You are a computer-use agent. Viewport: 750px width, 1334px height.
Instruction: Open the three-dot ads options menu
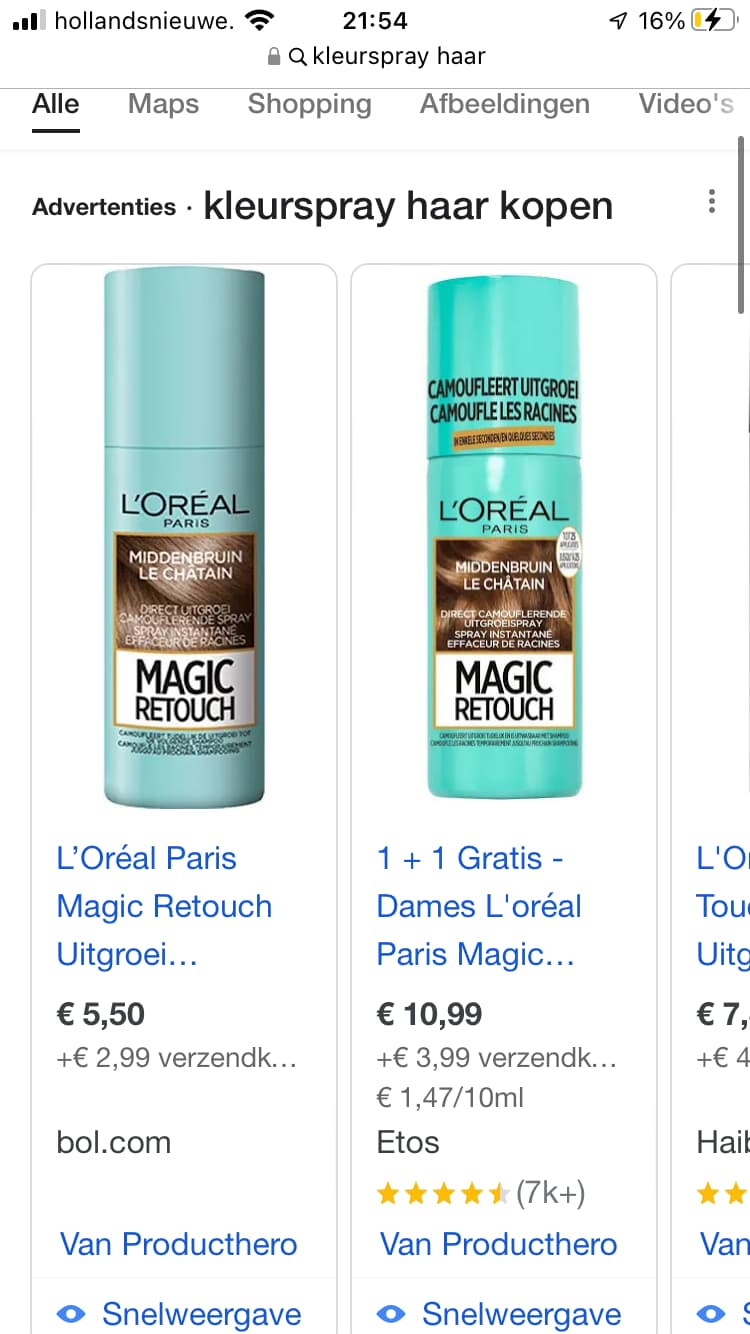(x=711, y=201)
